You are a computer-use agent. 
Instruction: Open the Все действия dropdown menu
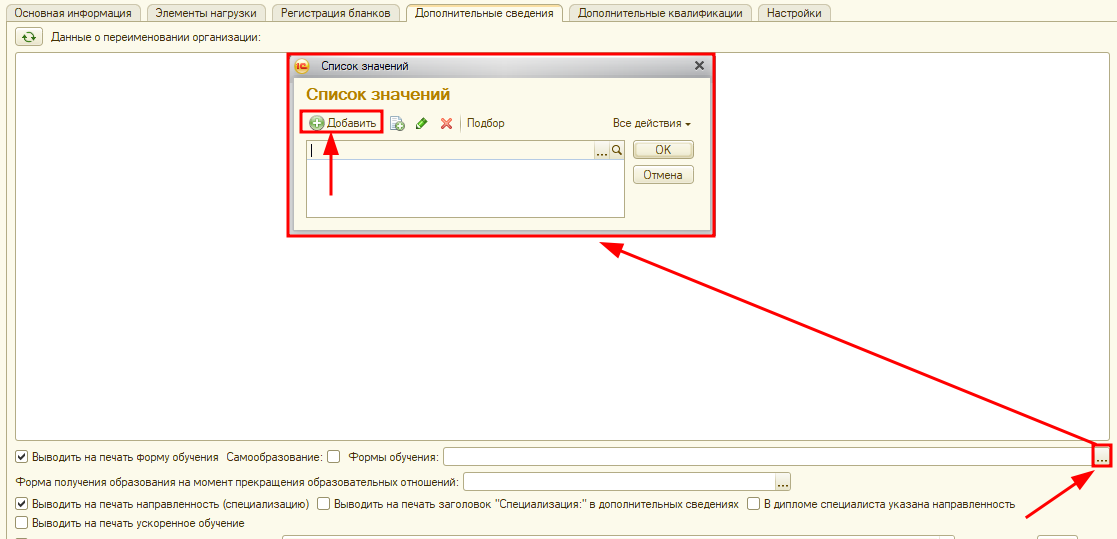(652, 124)
